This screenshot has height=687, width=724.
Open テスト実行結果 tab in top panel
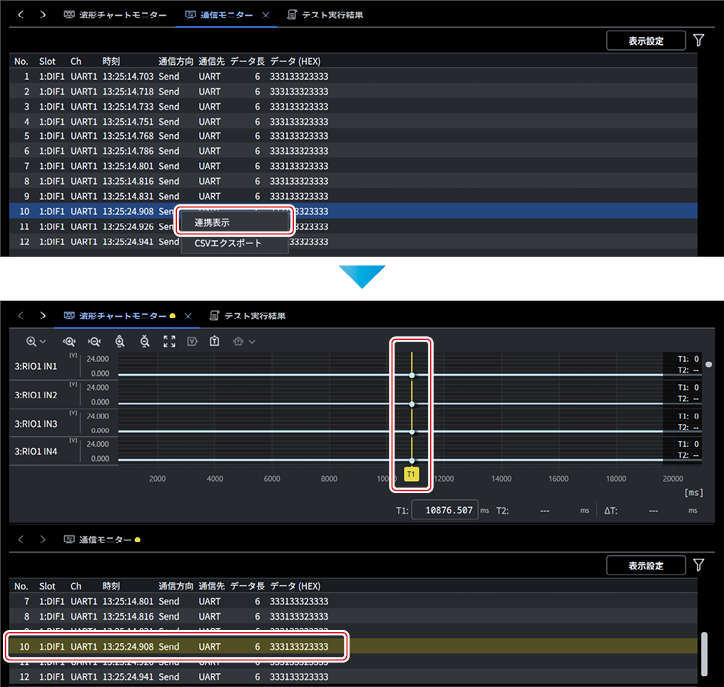[325, 15]
